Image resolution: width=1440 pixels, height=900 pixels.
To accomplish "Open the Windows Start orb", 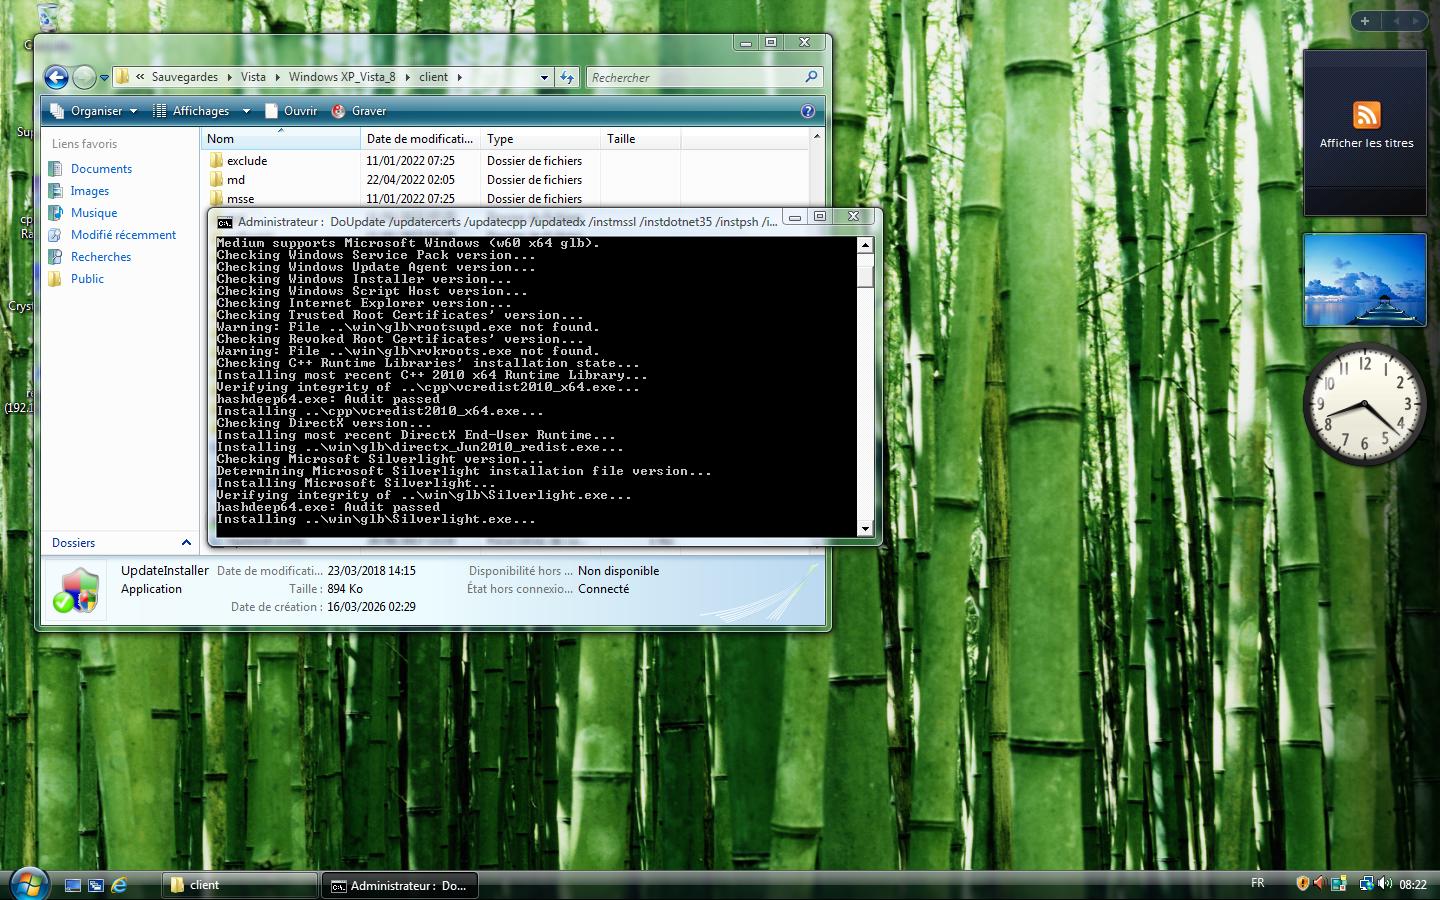I will [28, 883].
